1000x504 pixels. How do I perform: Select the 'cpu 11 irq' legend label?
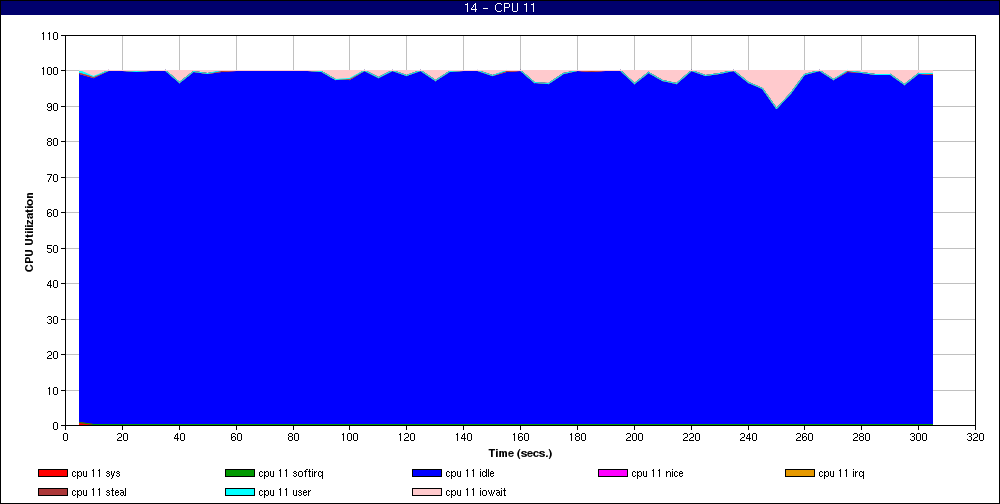[841, 473]
